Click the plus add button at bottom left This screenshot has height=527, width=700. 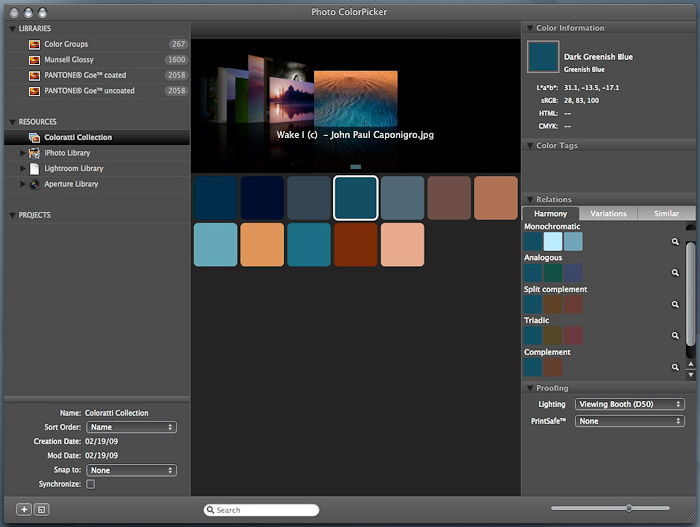(24, 509)
